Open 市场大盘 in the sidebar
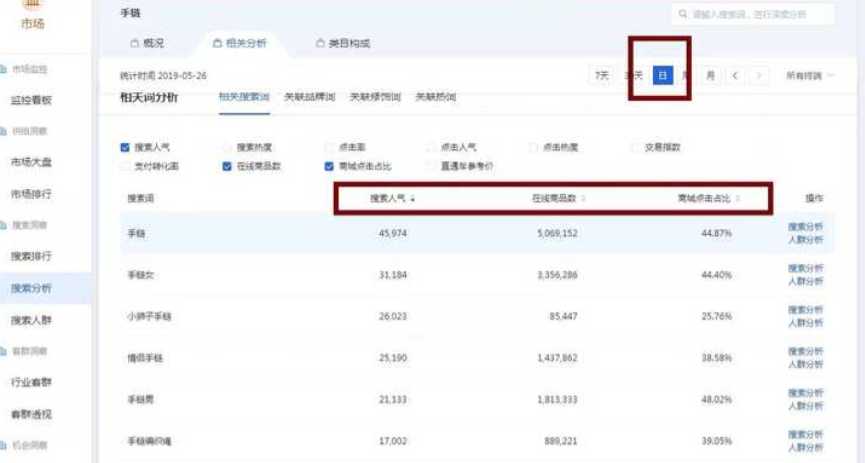865x463 pixels. 31,162
